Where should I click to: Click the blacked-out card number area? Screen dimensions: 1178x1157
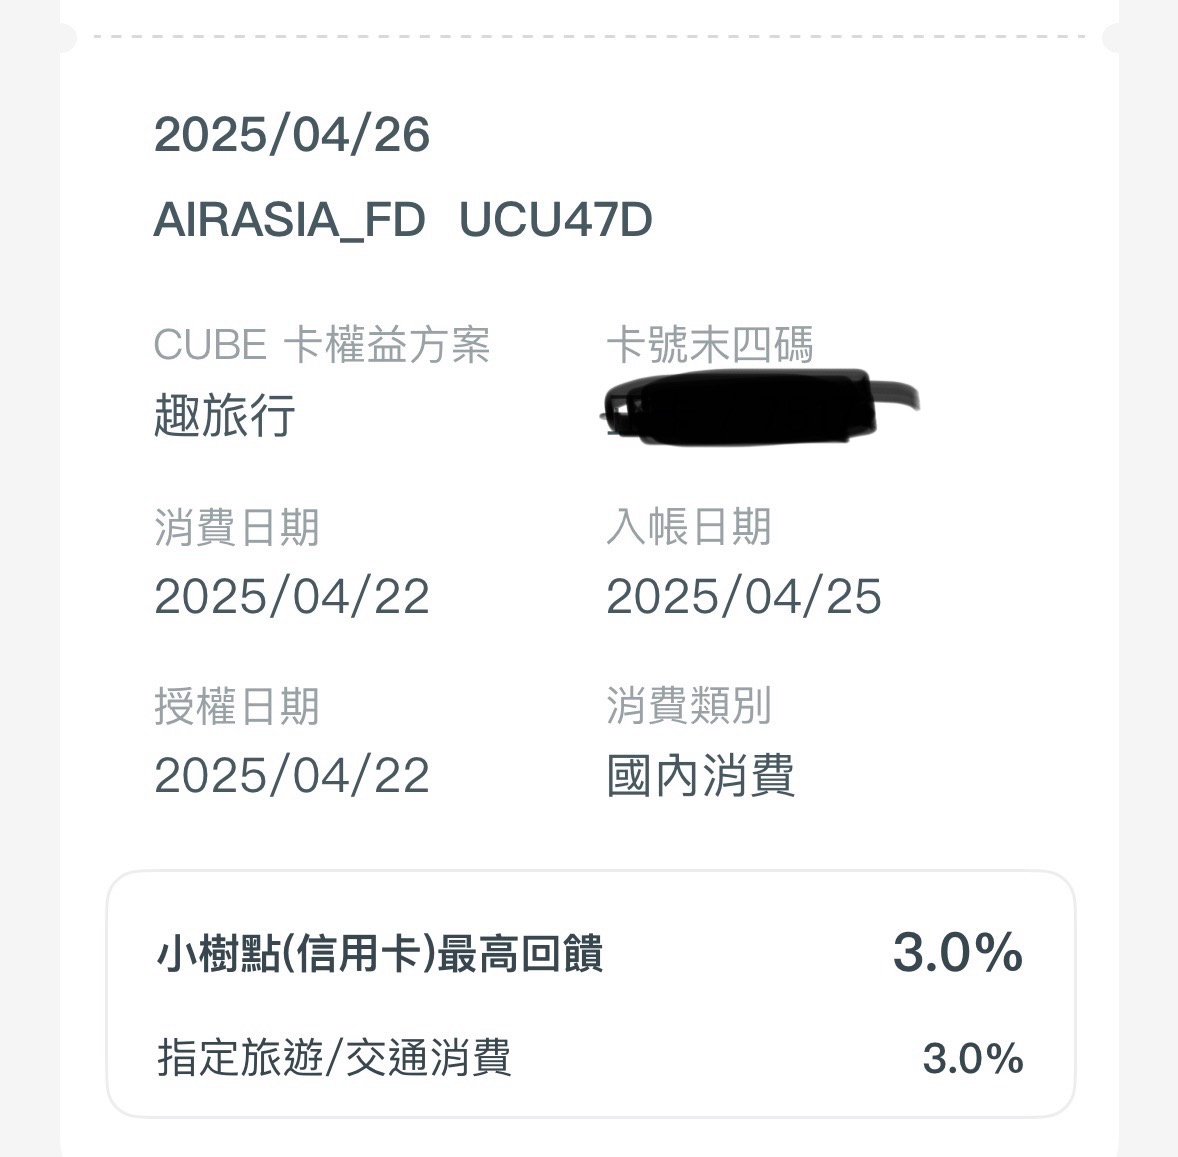759,407
